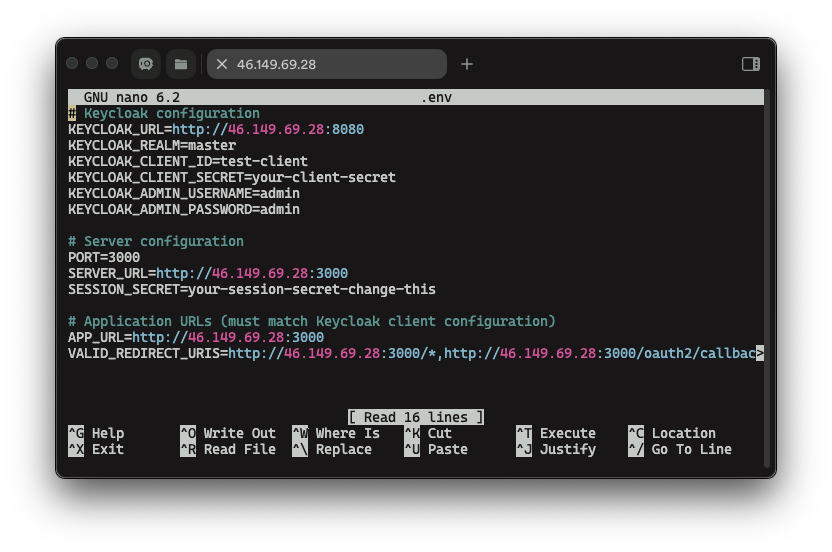Select the 46.149.69.28 terminal tab
Screen dimensions: 832x552
point(327,64)
